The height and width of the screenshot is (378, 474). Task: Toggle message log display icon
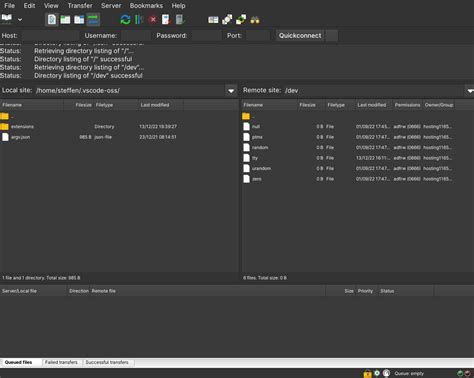(52, 20)
